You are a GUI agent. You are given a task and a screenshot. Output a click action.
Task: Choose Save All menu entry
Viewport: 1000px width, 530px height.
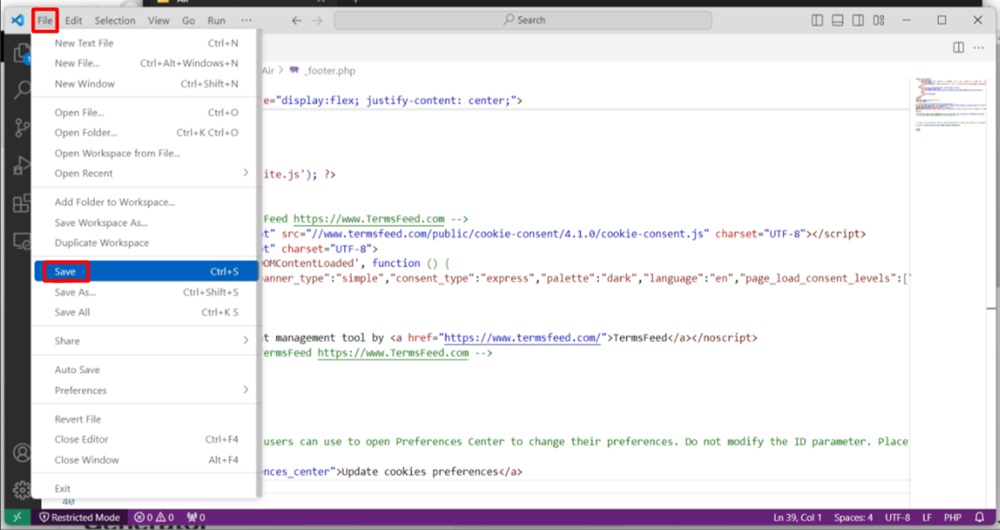tap(146, 313)
